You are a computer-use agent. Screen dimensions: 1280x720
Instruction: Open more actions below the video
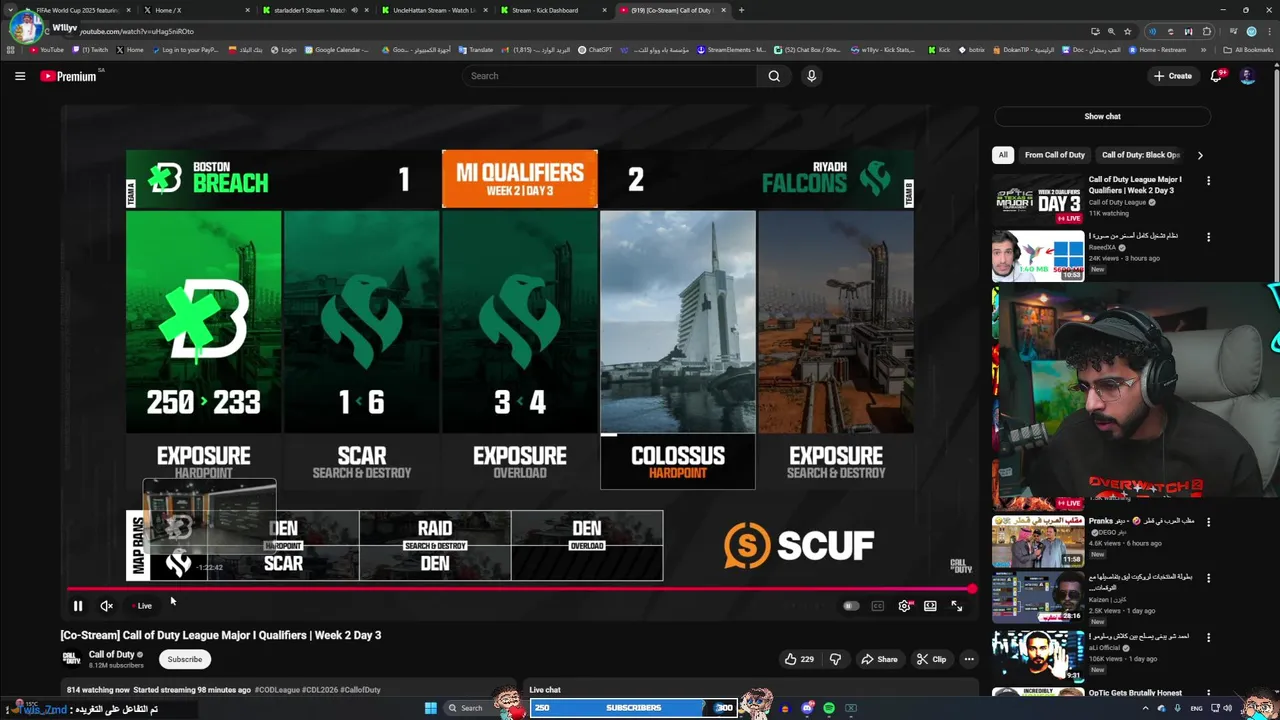coord(968,659)
